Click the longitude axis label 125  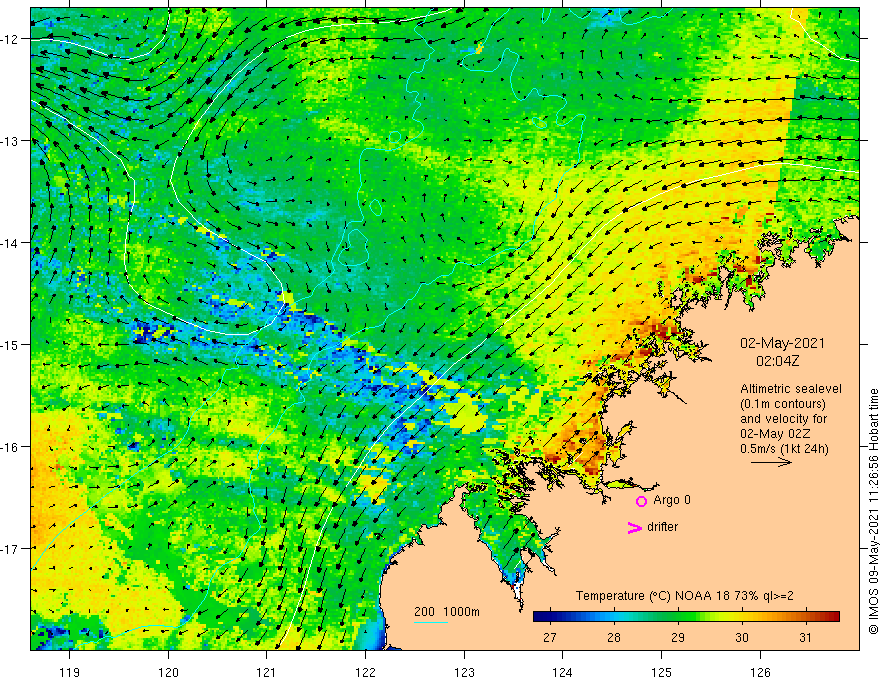(661, 672)
